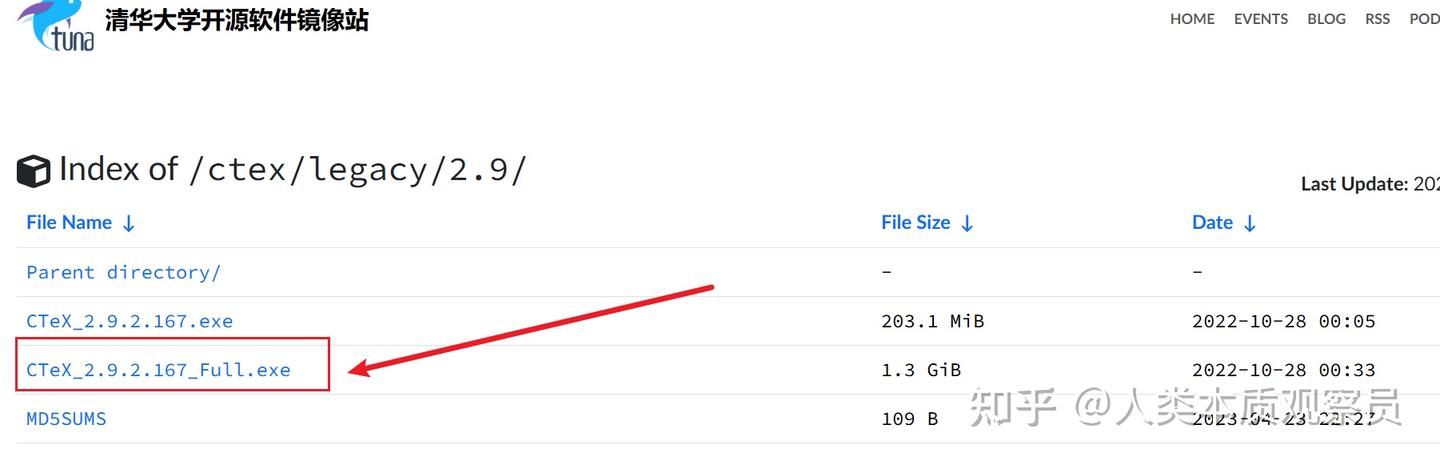Click the 2022-10-28 00:05 date cell
Image resolution: width=1440 pixels, height=465 pixels.
[1283, 321]
